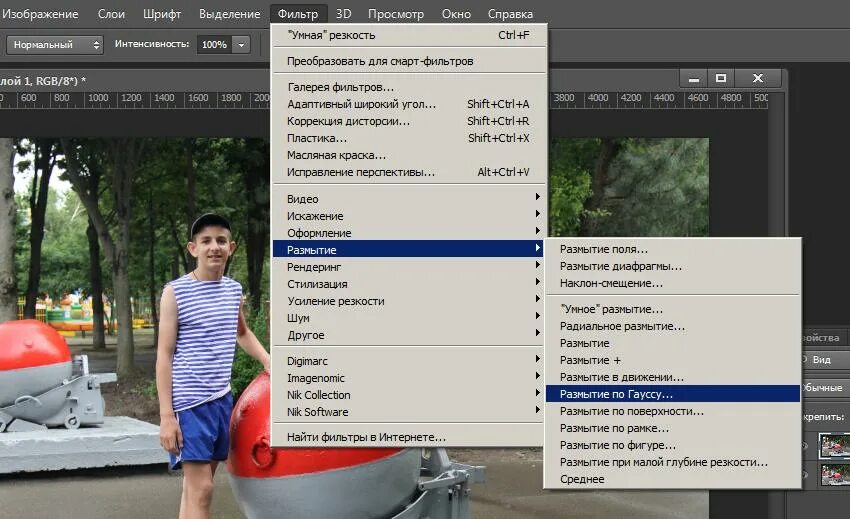Expand the Видео submenu
Viewport: 850px width, 519px height.
tap(409, 198)
